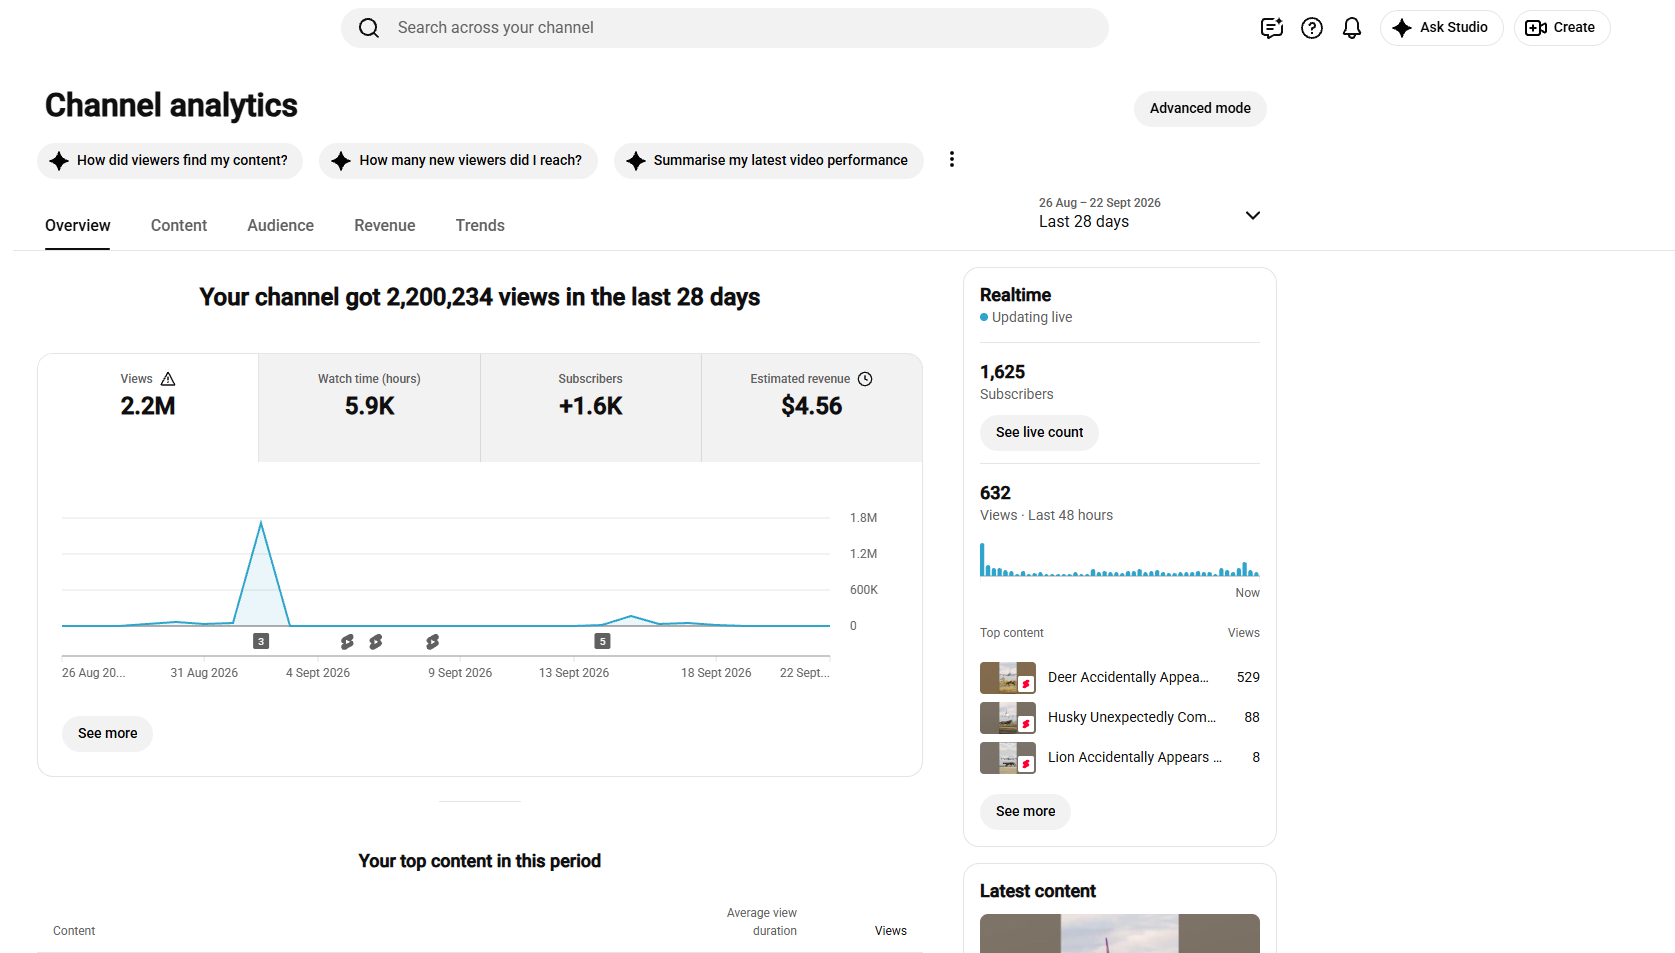Switch to the Revenue tab
This screenshot has width=1675, height=953.
(x=385, y=226)
